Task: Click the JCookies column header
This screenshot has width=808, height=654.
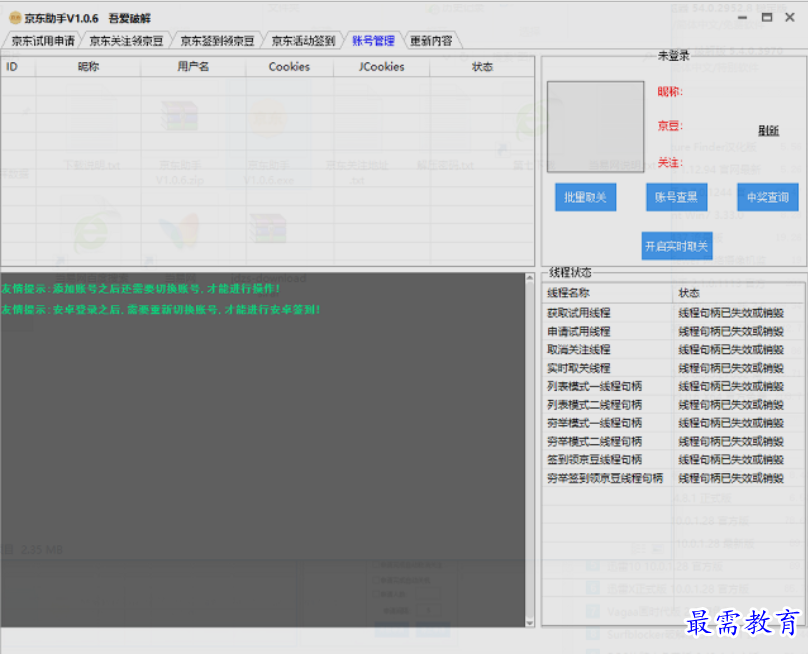Action: [381, 66]
